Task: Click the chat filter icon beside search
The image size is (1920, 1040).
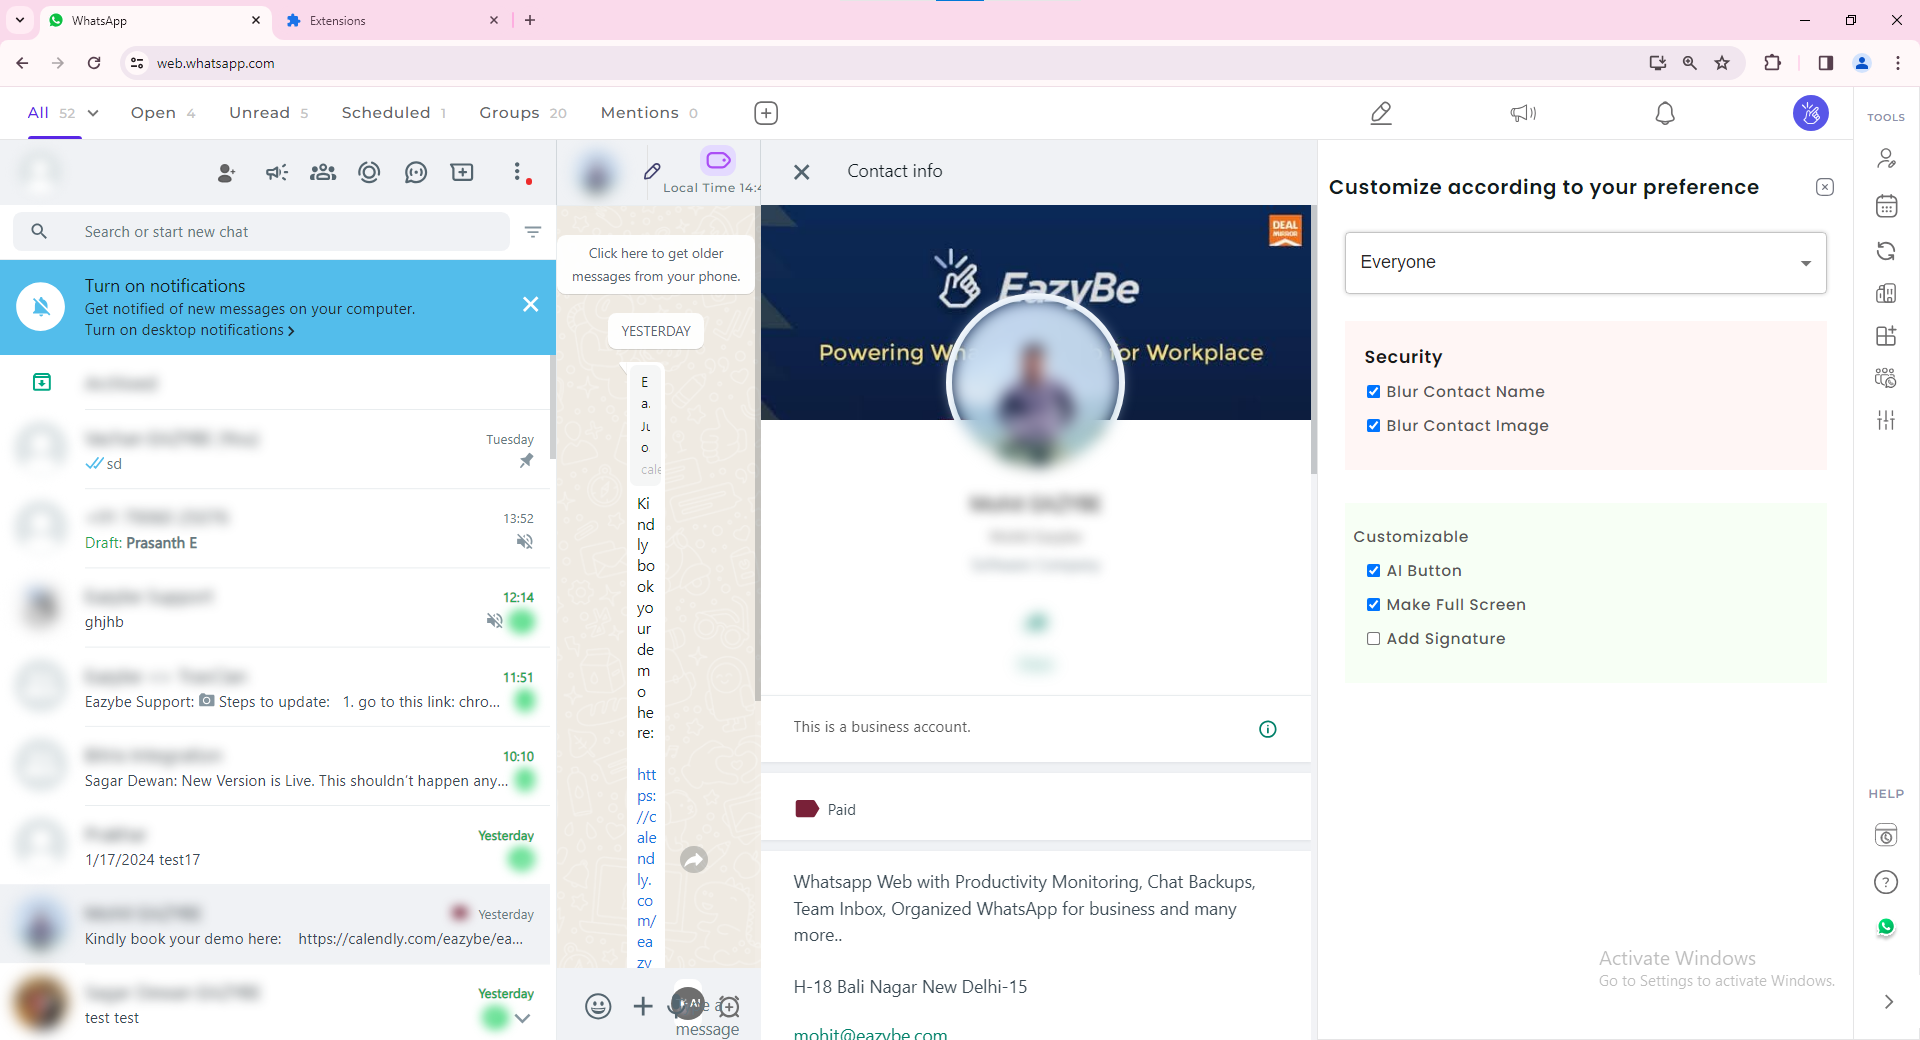Action: tap(533, 232)
